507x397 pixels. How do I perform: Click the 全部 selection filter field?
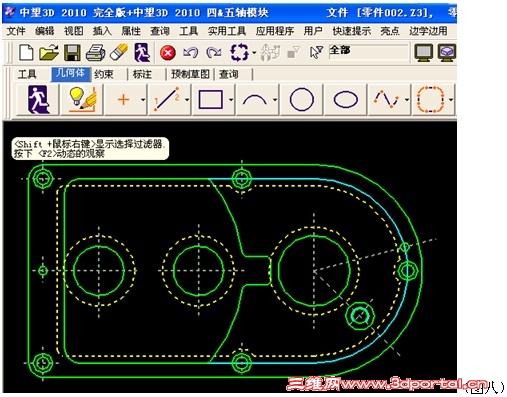(x=369, y=52)
